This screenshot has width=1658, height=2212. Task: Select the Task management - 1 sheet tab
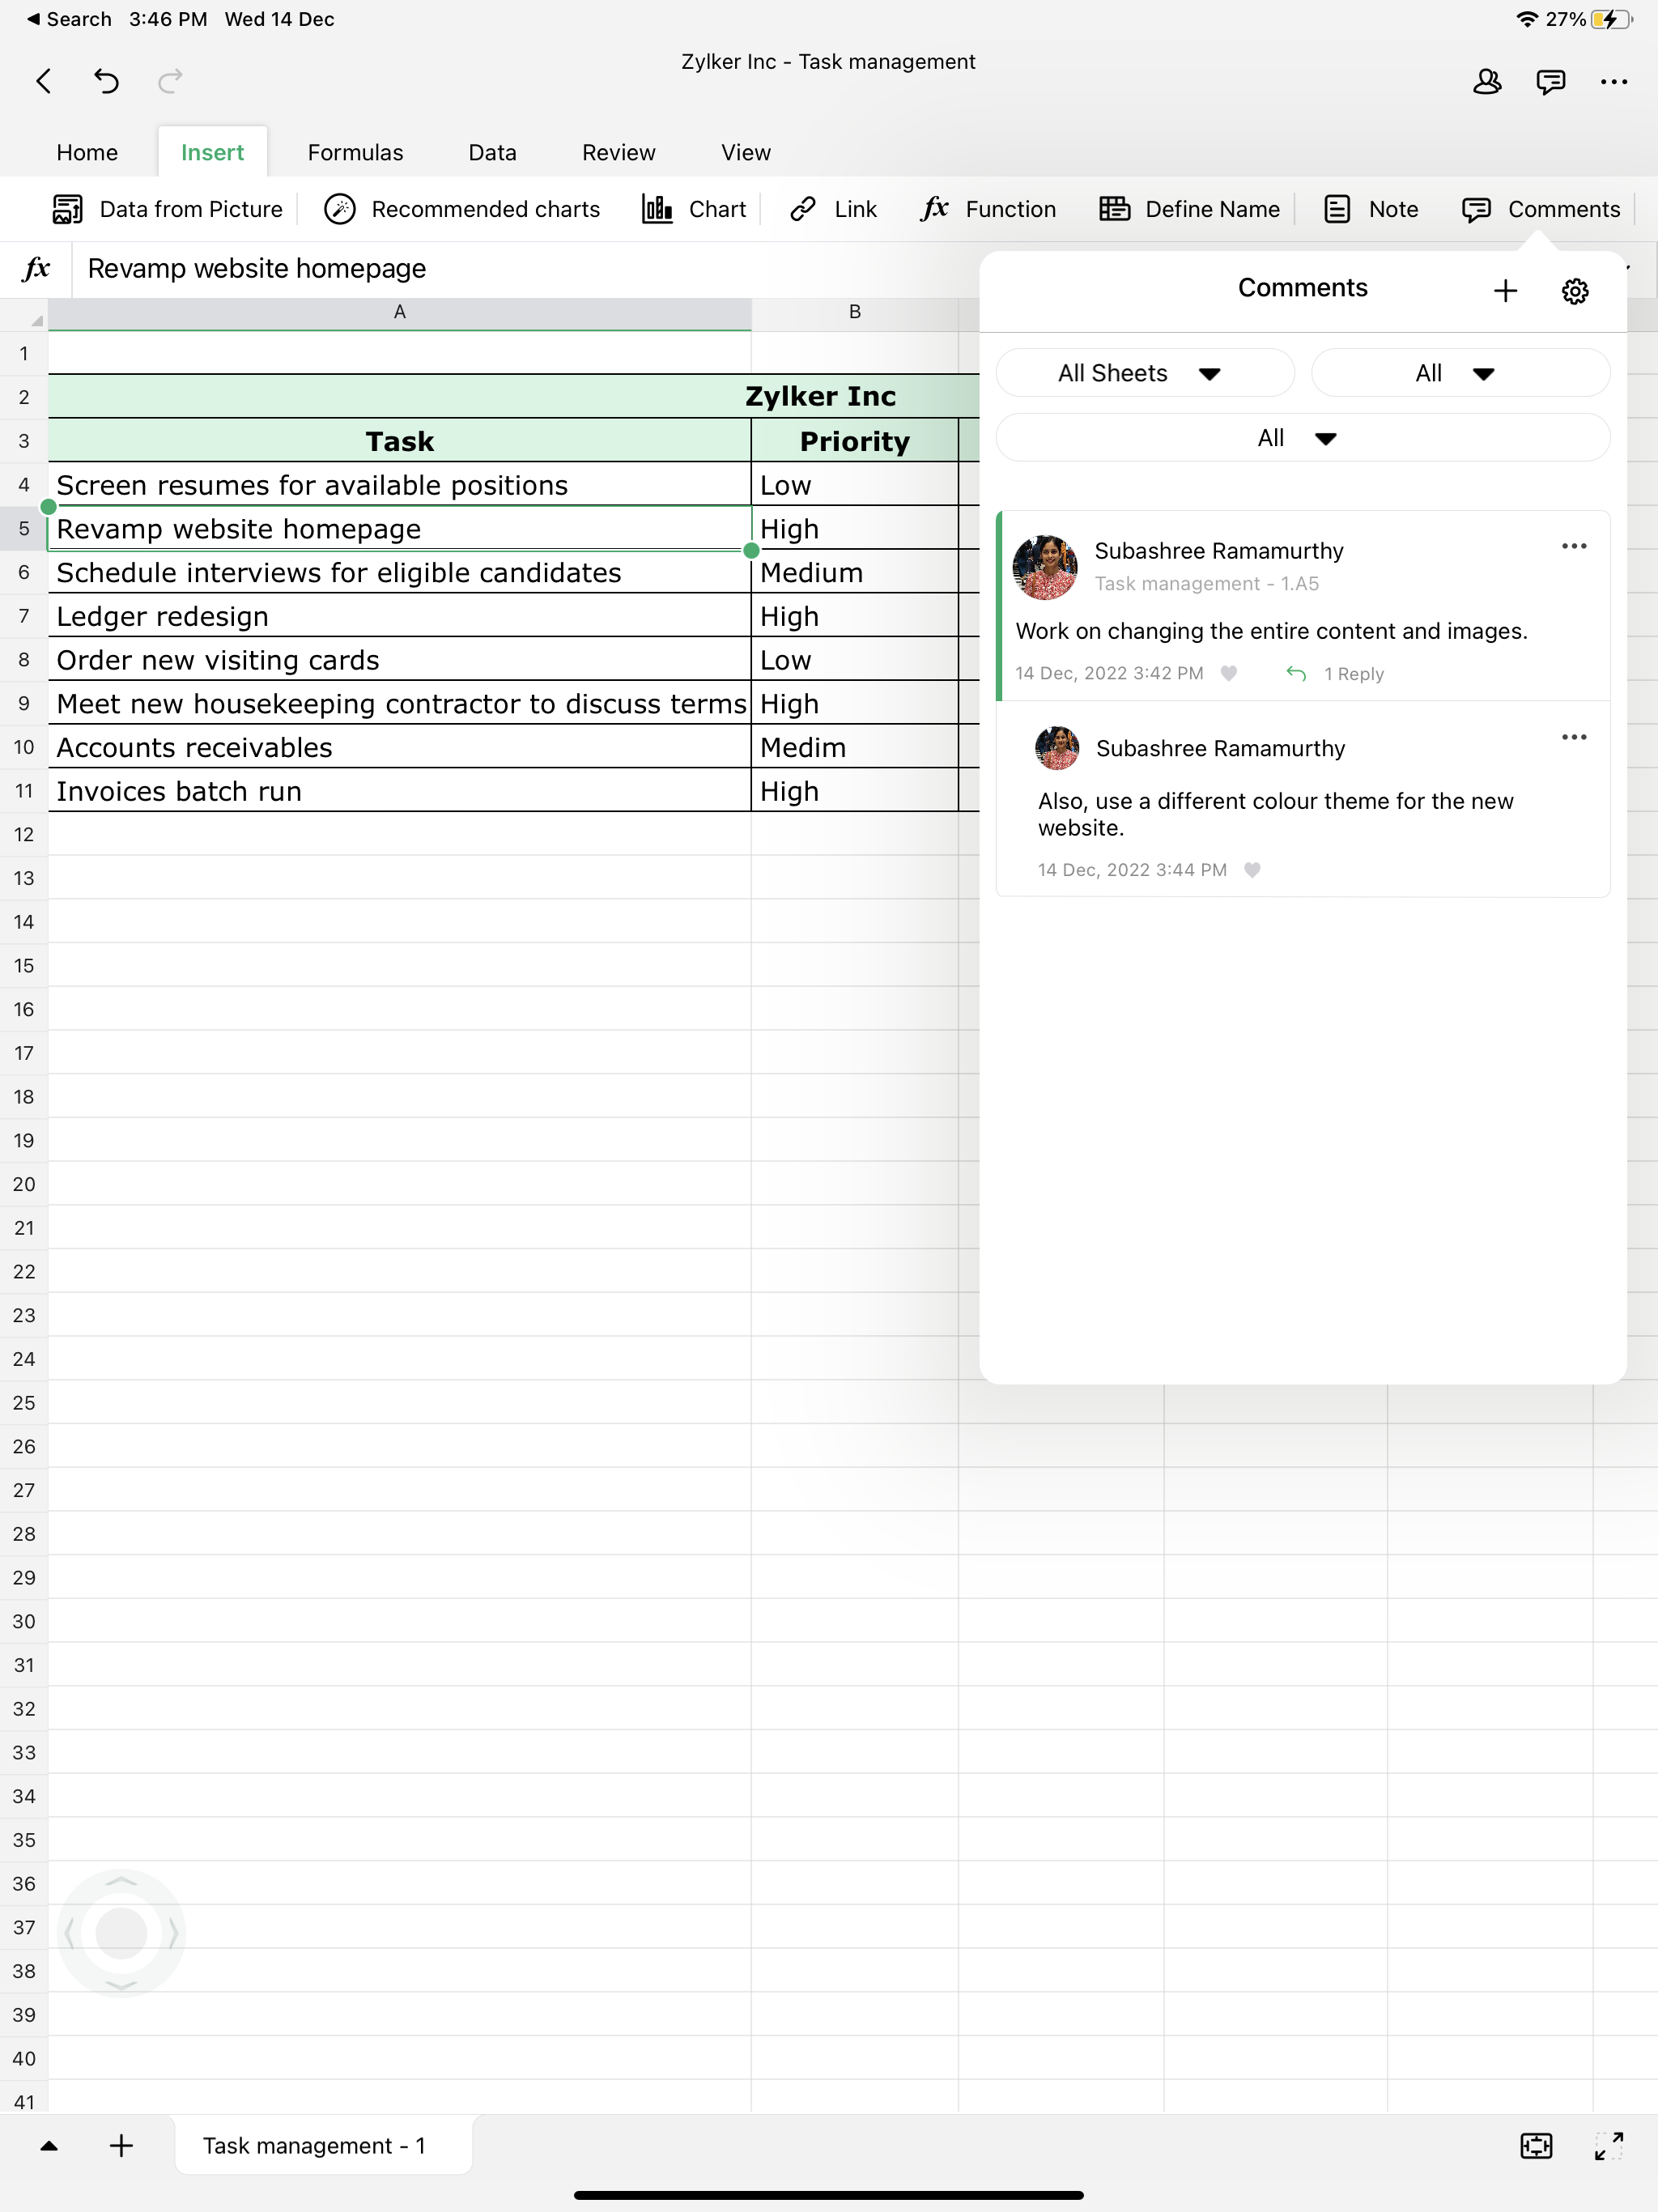tap(314, 2145)
